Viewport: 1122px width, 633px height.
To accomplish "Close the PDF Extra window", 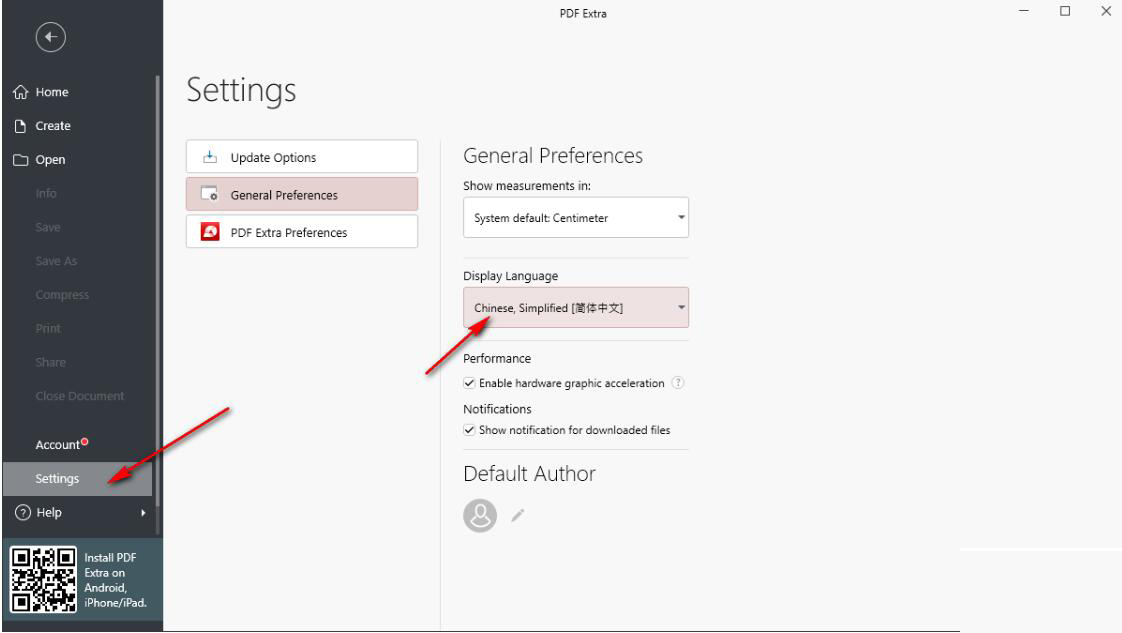I will (1106, 11).
